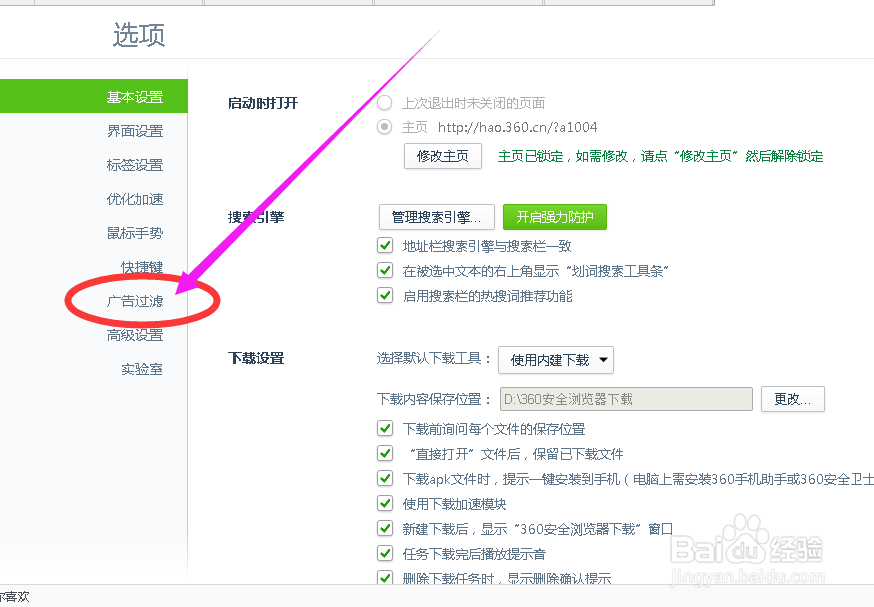The width and height of the screenshot is (874, 607).
Task: Toggle 删除下载任务时显示删除确认提示 checkbox
Action: (x=385, y=577)
